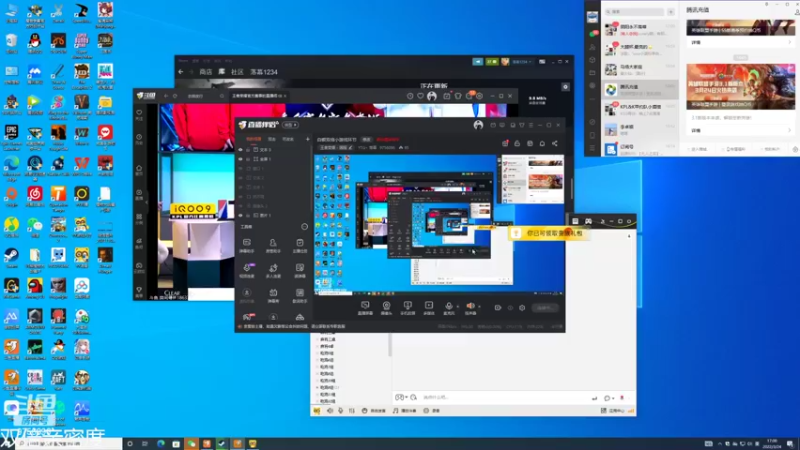Image resolution: width=800 pixels, height=450 pixels.
Task: Open the history clock icon in Huya title bar
Action: pyautogui.click(x=410, y=96)
